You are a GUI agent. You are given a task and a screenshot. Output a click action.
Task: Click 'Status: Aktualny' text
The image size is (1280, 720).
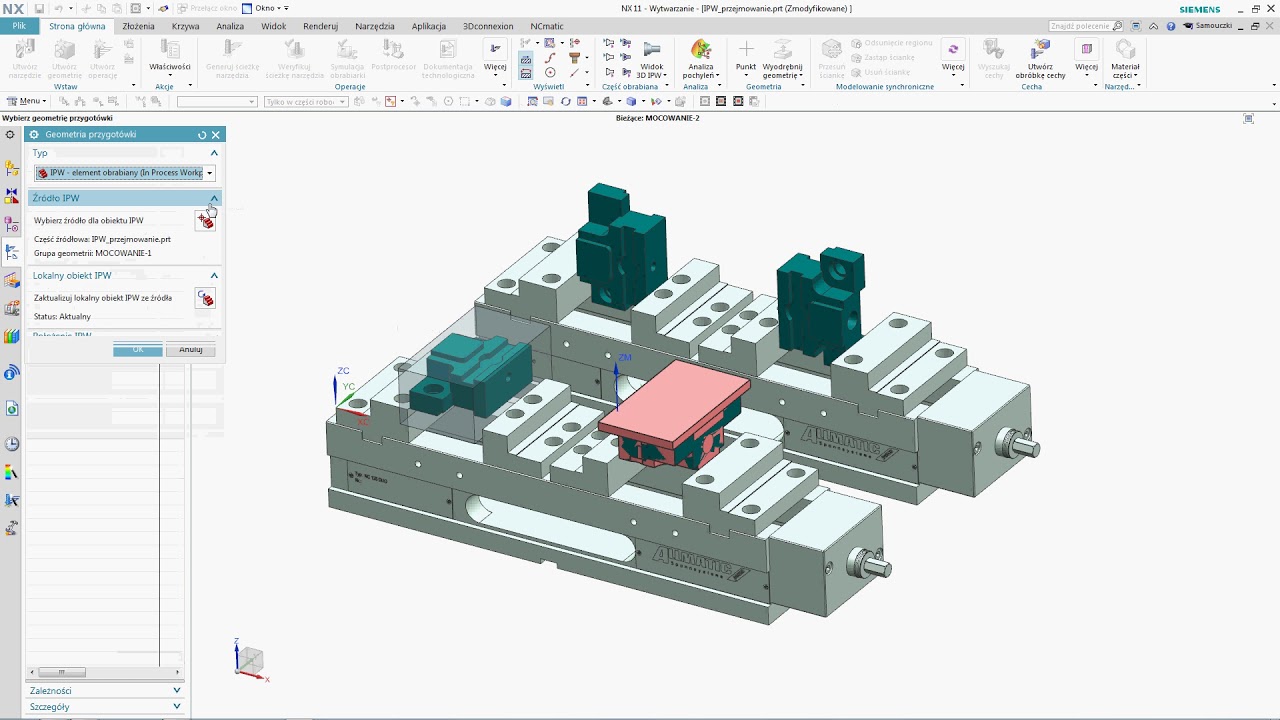62,317
